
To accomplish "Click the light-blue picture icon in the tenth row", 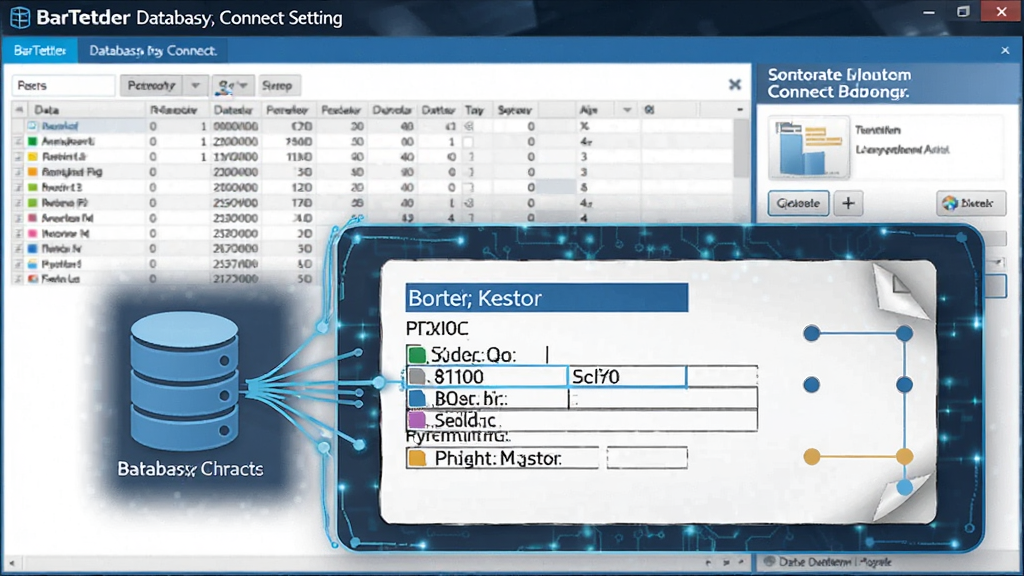I will (32, 264).
